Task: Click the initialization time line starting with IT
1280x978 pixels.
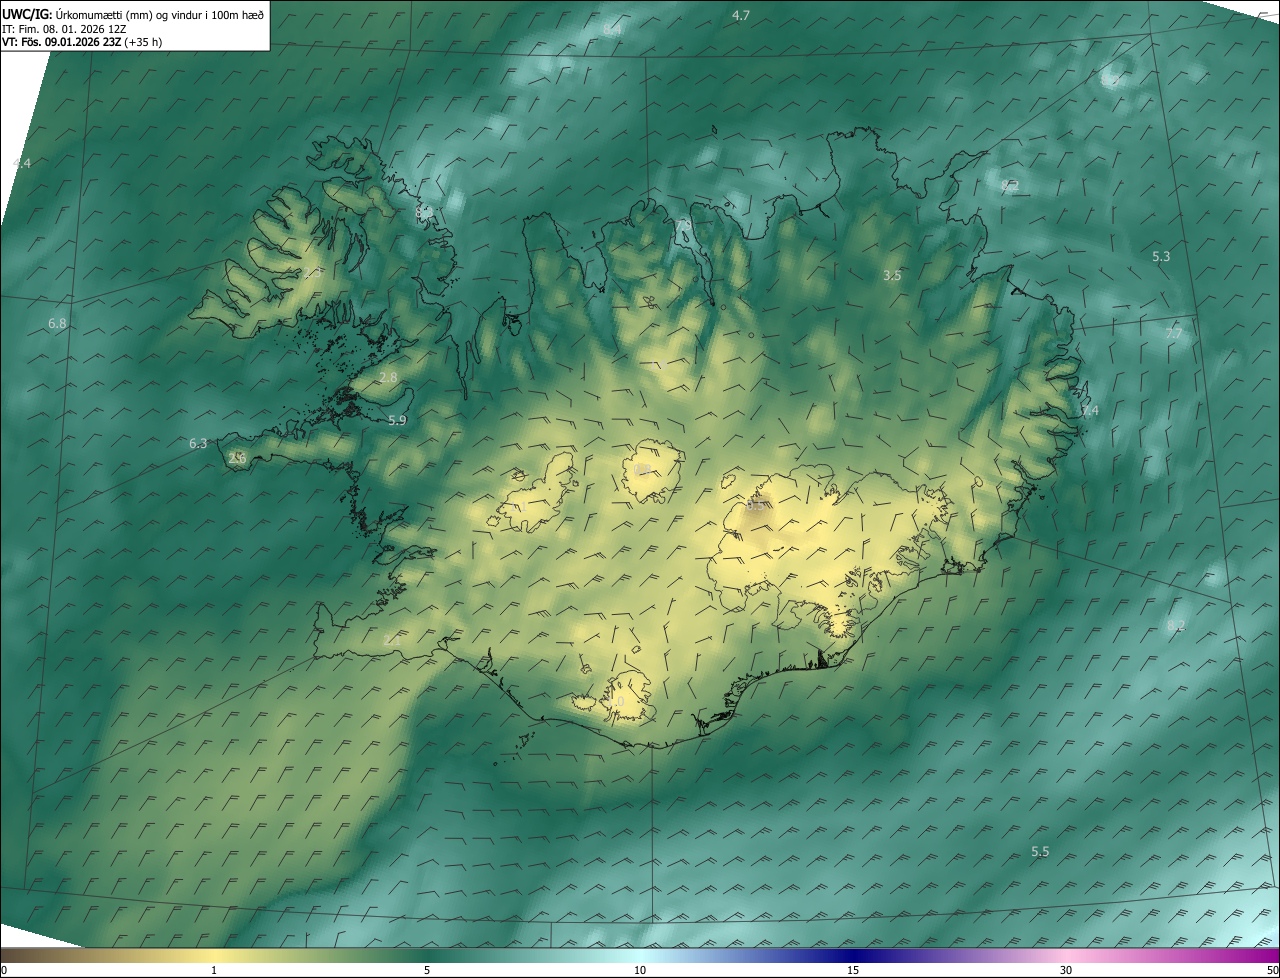Action: tap(64, 29)
